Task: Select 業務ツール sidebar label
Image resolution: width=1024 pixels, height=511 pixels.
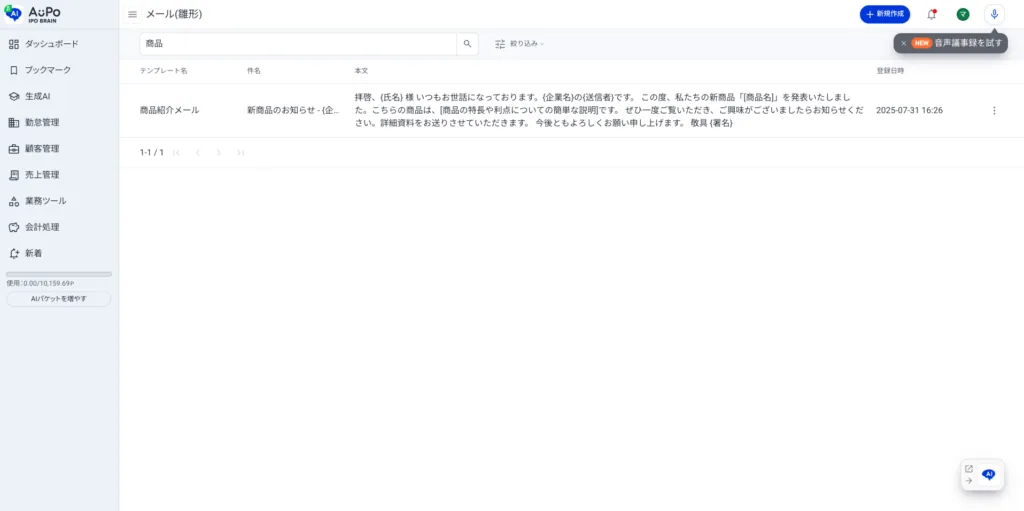Action: (46, 201)
